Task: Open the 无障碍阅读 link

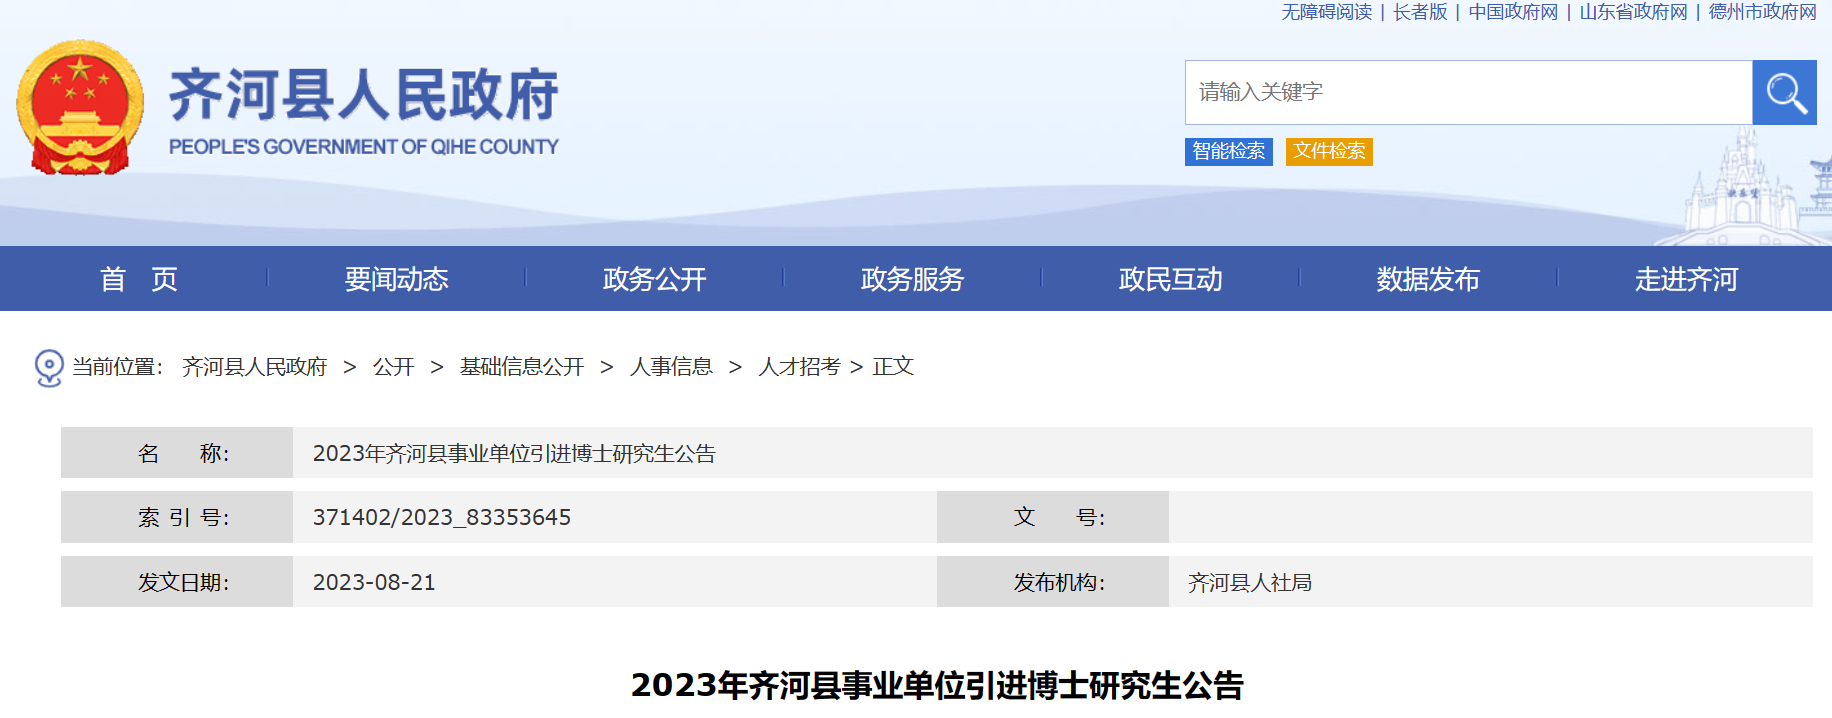Action: click(1327, 12)
